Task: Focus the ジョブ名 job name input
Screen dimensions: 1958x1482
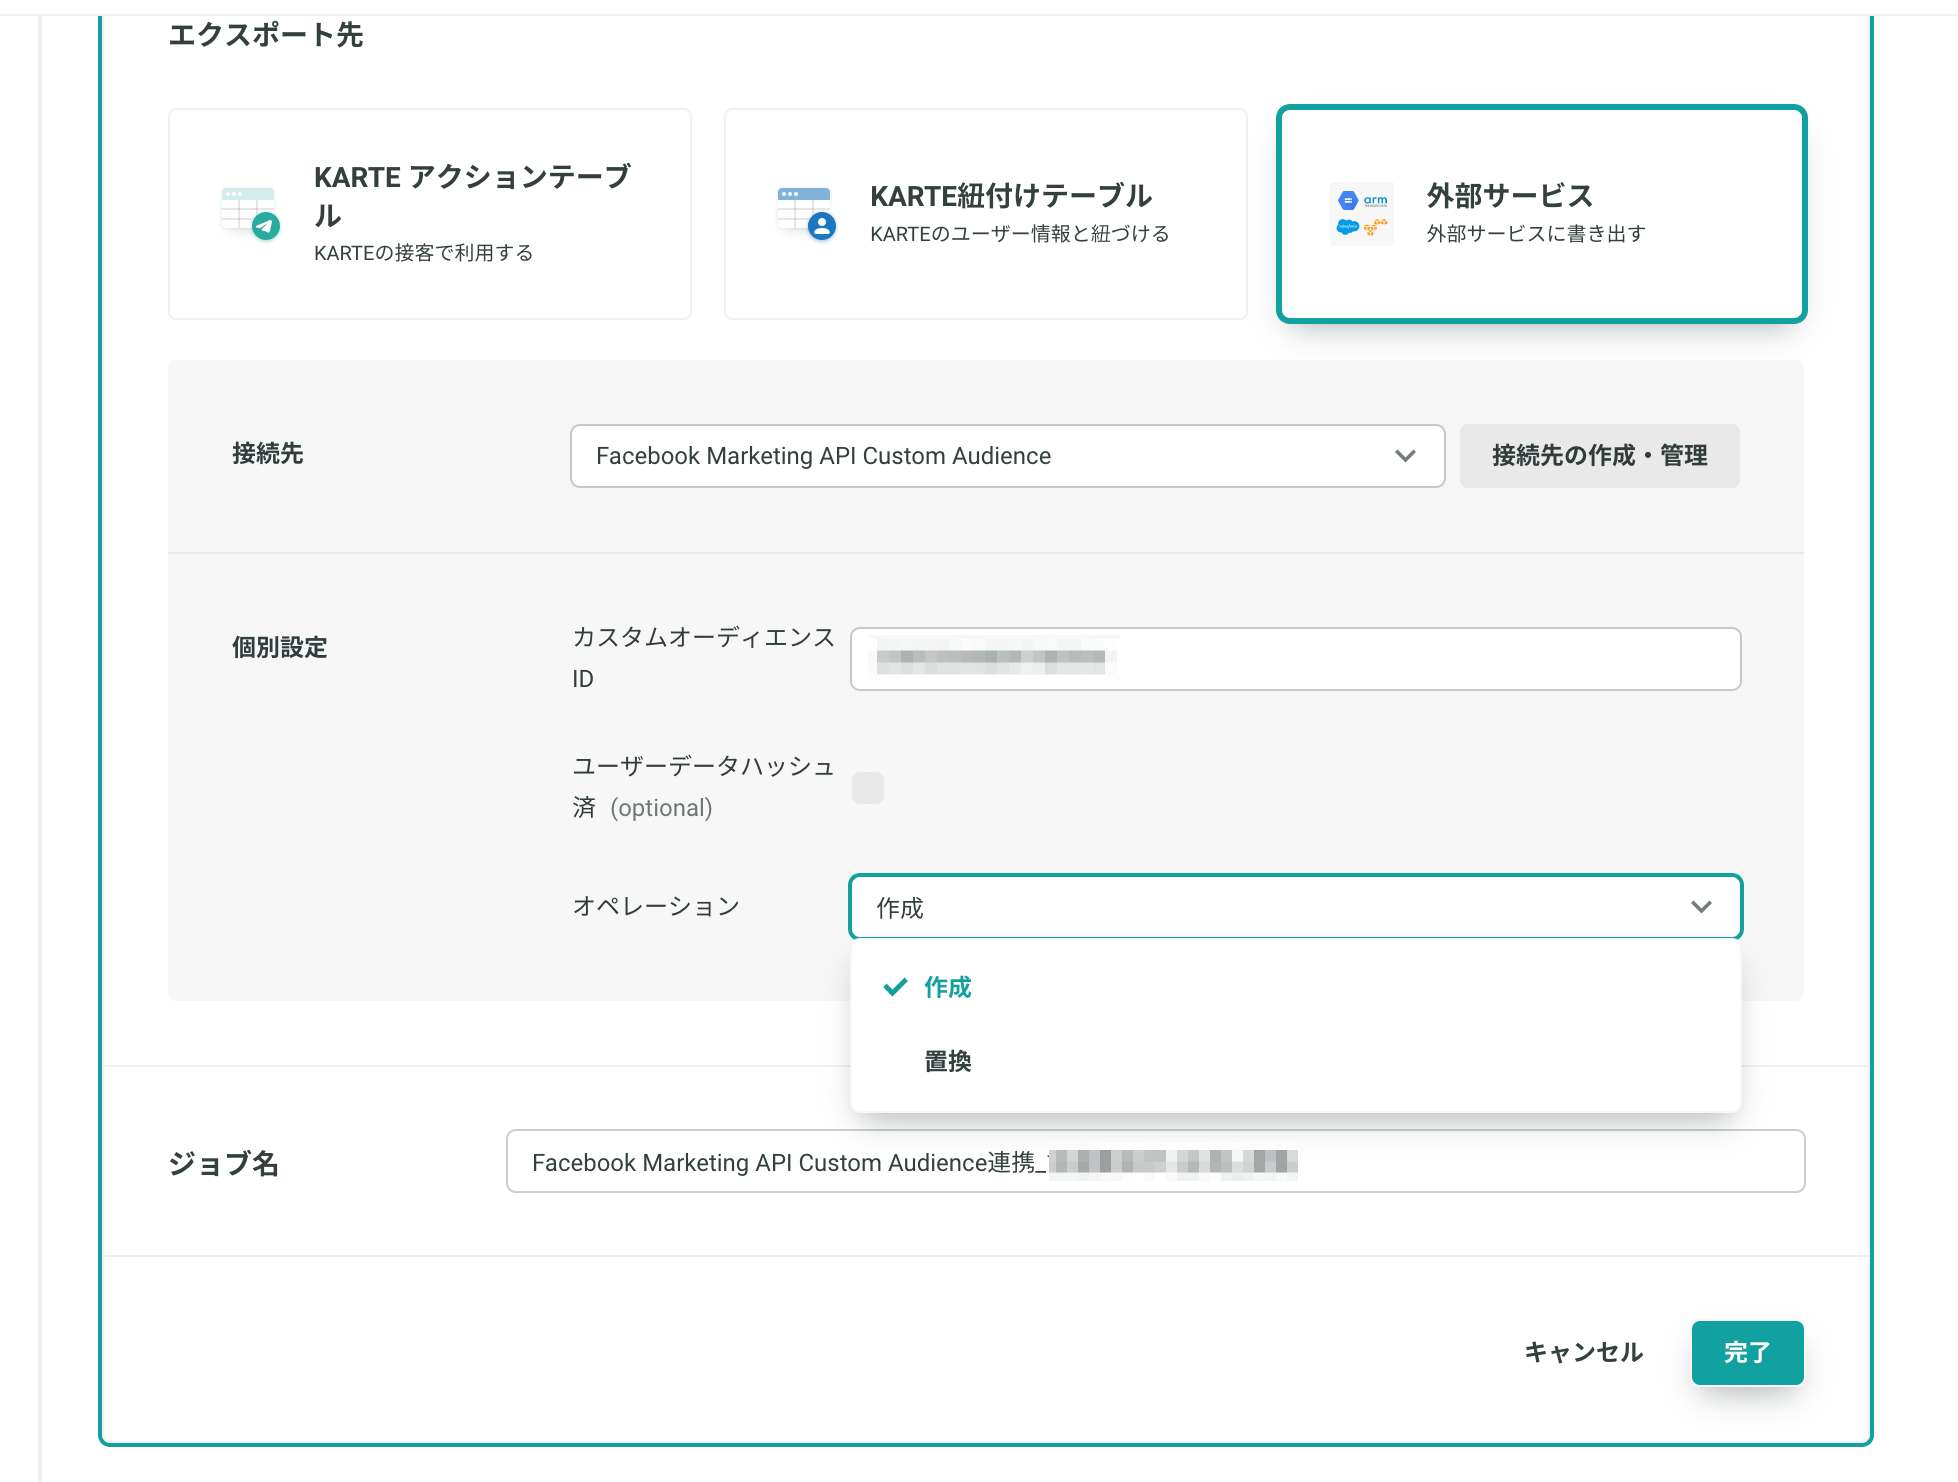Action: (1155, 1161)
